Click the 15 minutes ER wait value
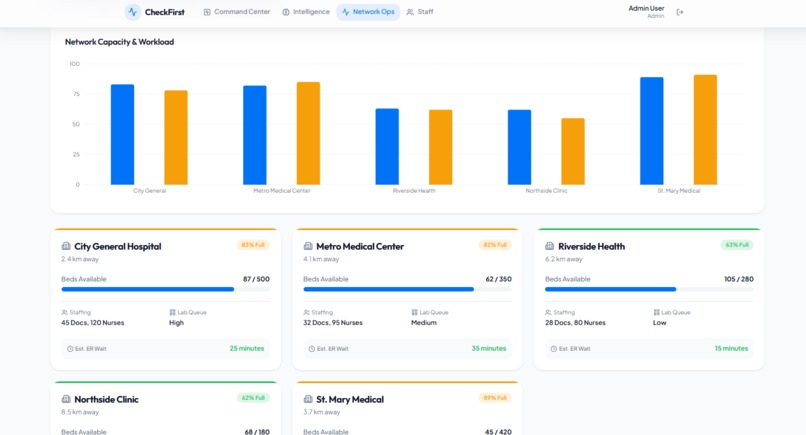Image resolution: width=806 pixels, height=435 pixels. (x=731, y=349)
